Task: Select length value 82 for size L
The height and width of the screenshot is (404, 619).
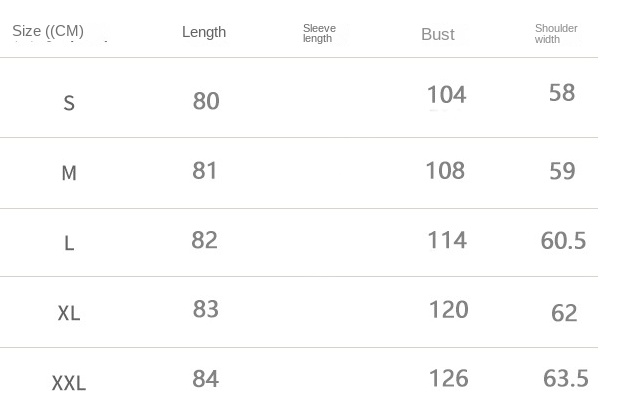Action: point(205,240)
